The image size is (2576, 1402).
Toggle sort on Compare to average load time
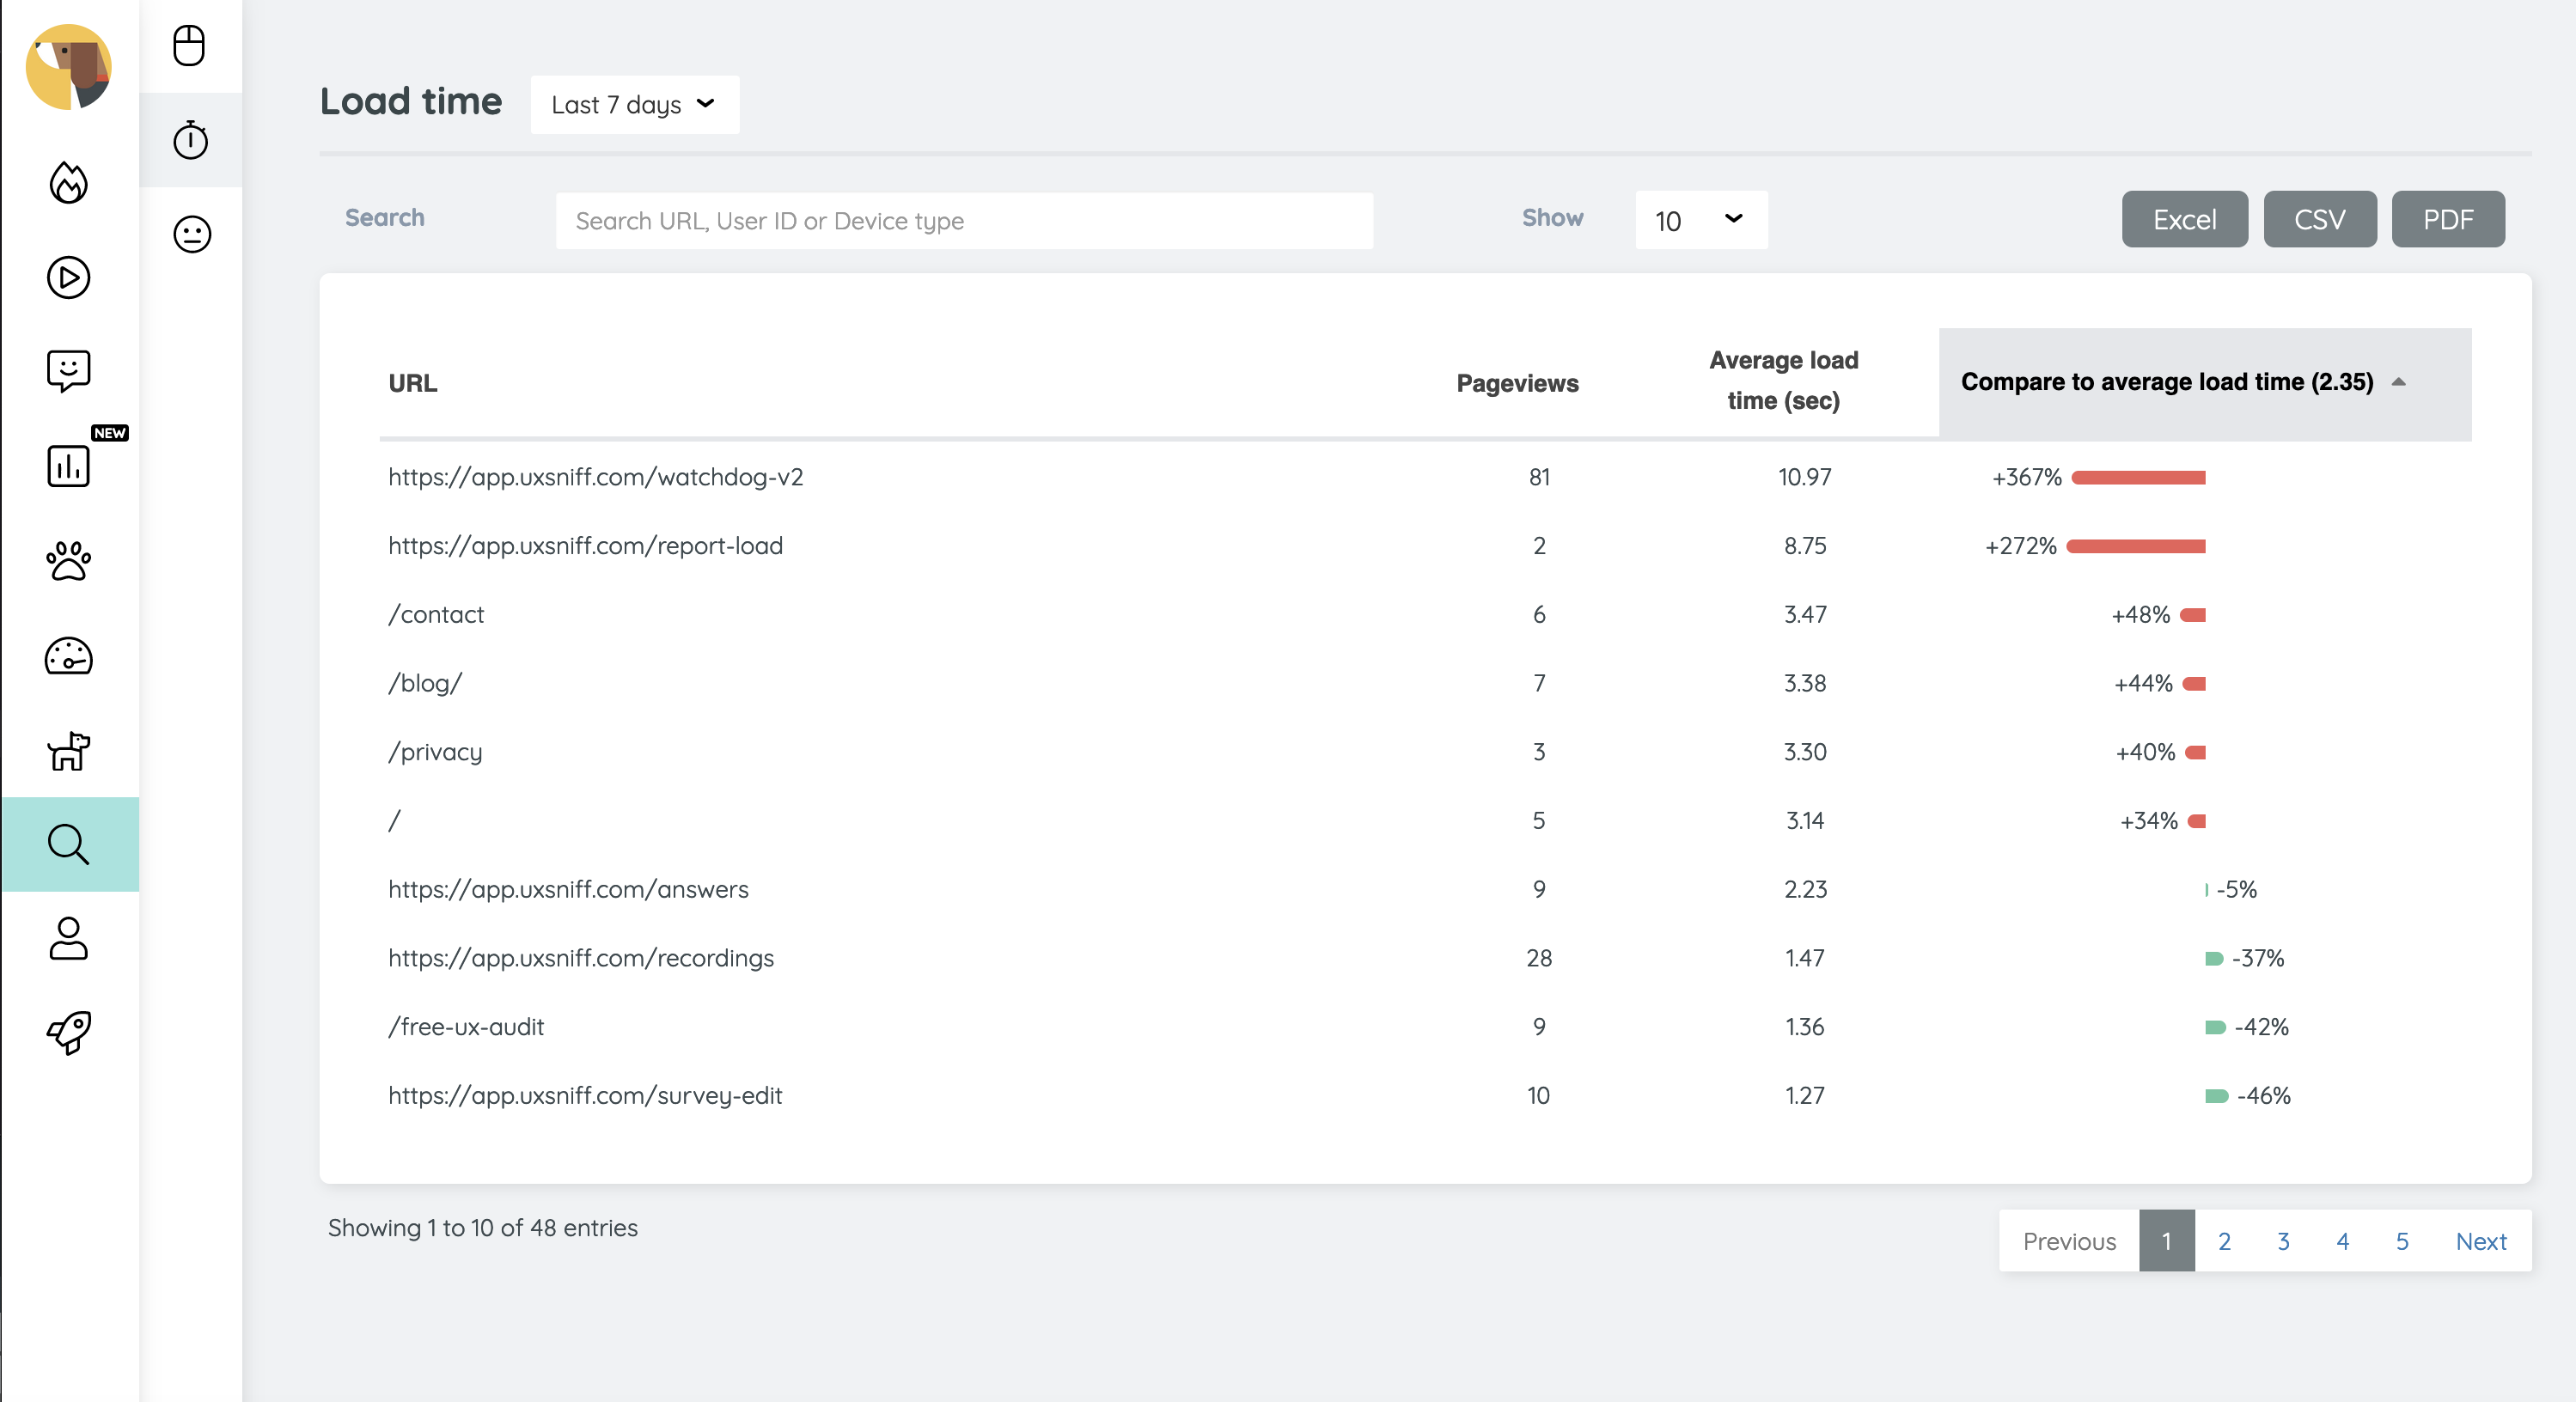(2205, 382)
